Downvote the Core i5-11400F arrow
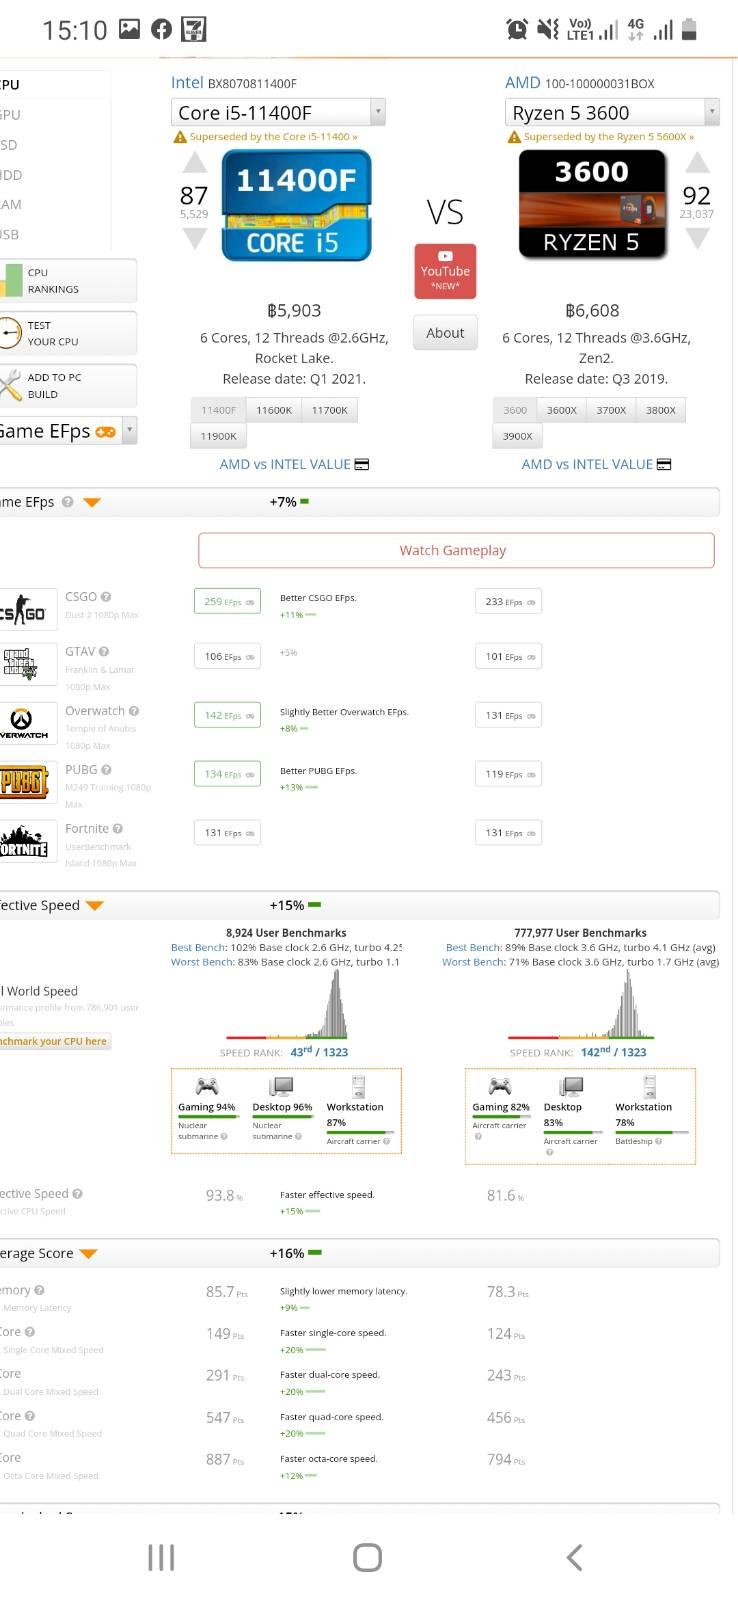The image size is (738, 1600). 195,238
